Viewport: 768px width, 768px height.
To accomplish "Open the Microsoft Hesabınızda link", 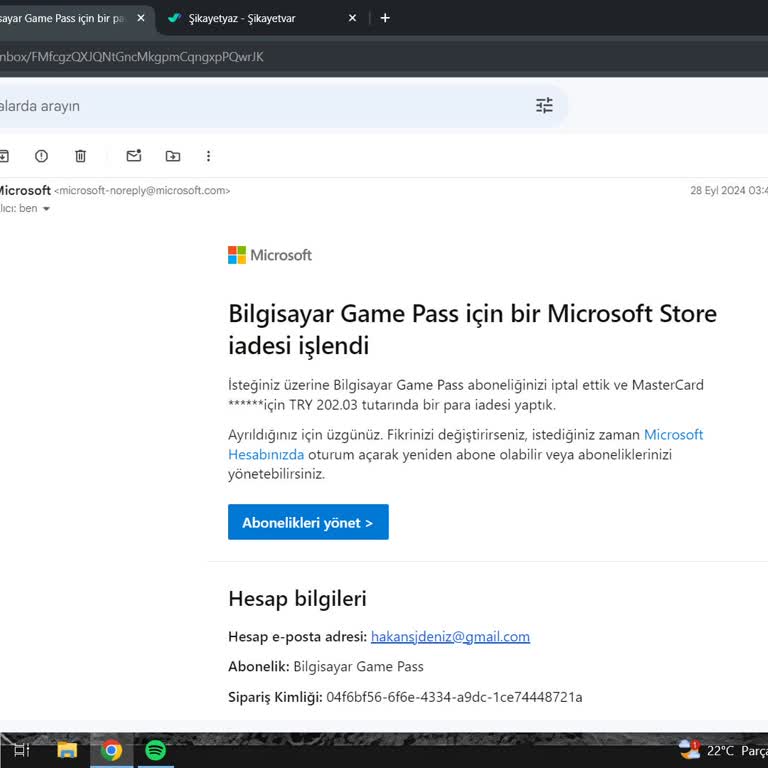I will [x=465, y=444].
